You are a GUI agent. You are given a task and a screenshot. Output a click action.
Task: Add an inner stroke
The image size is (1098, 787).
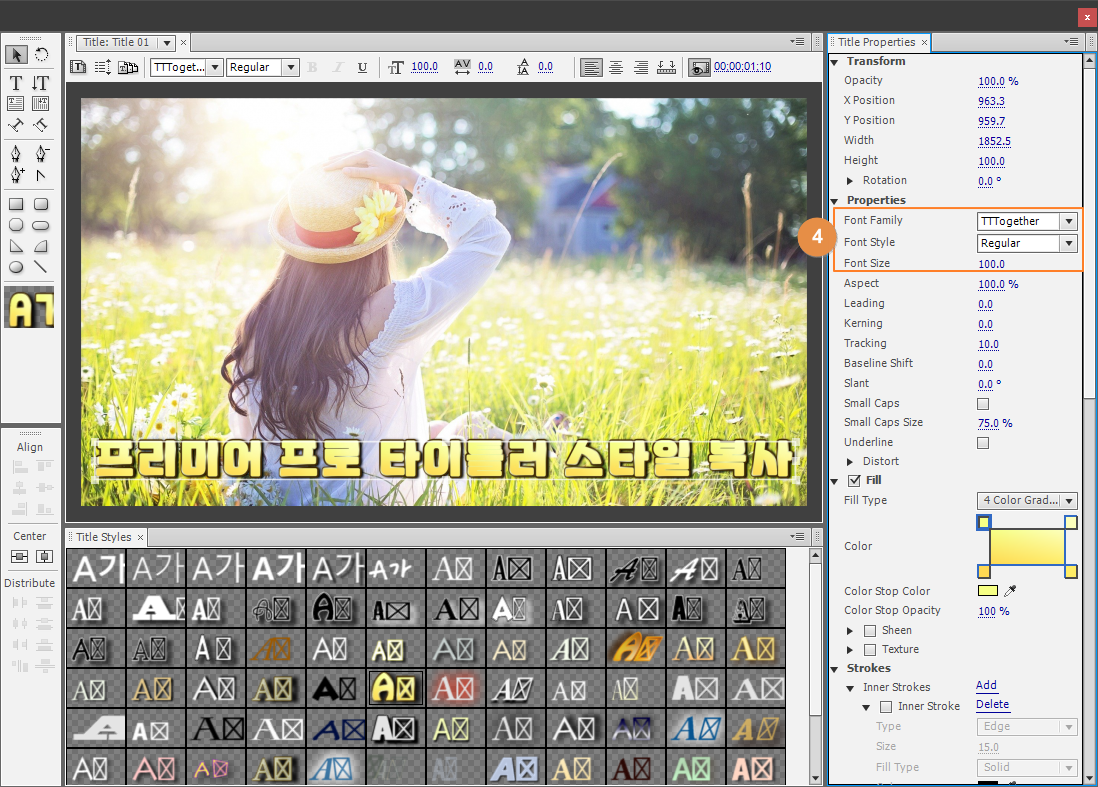[x=986, y=685]
